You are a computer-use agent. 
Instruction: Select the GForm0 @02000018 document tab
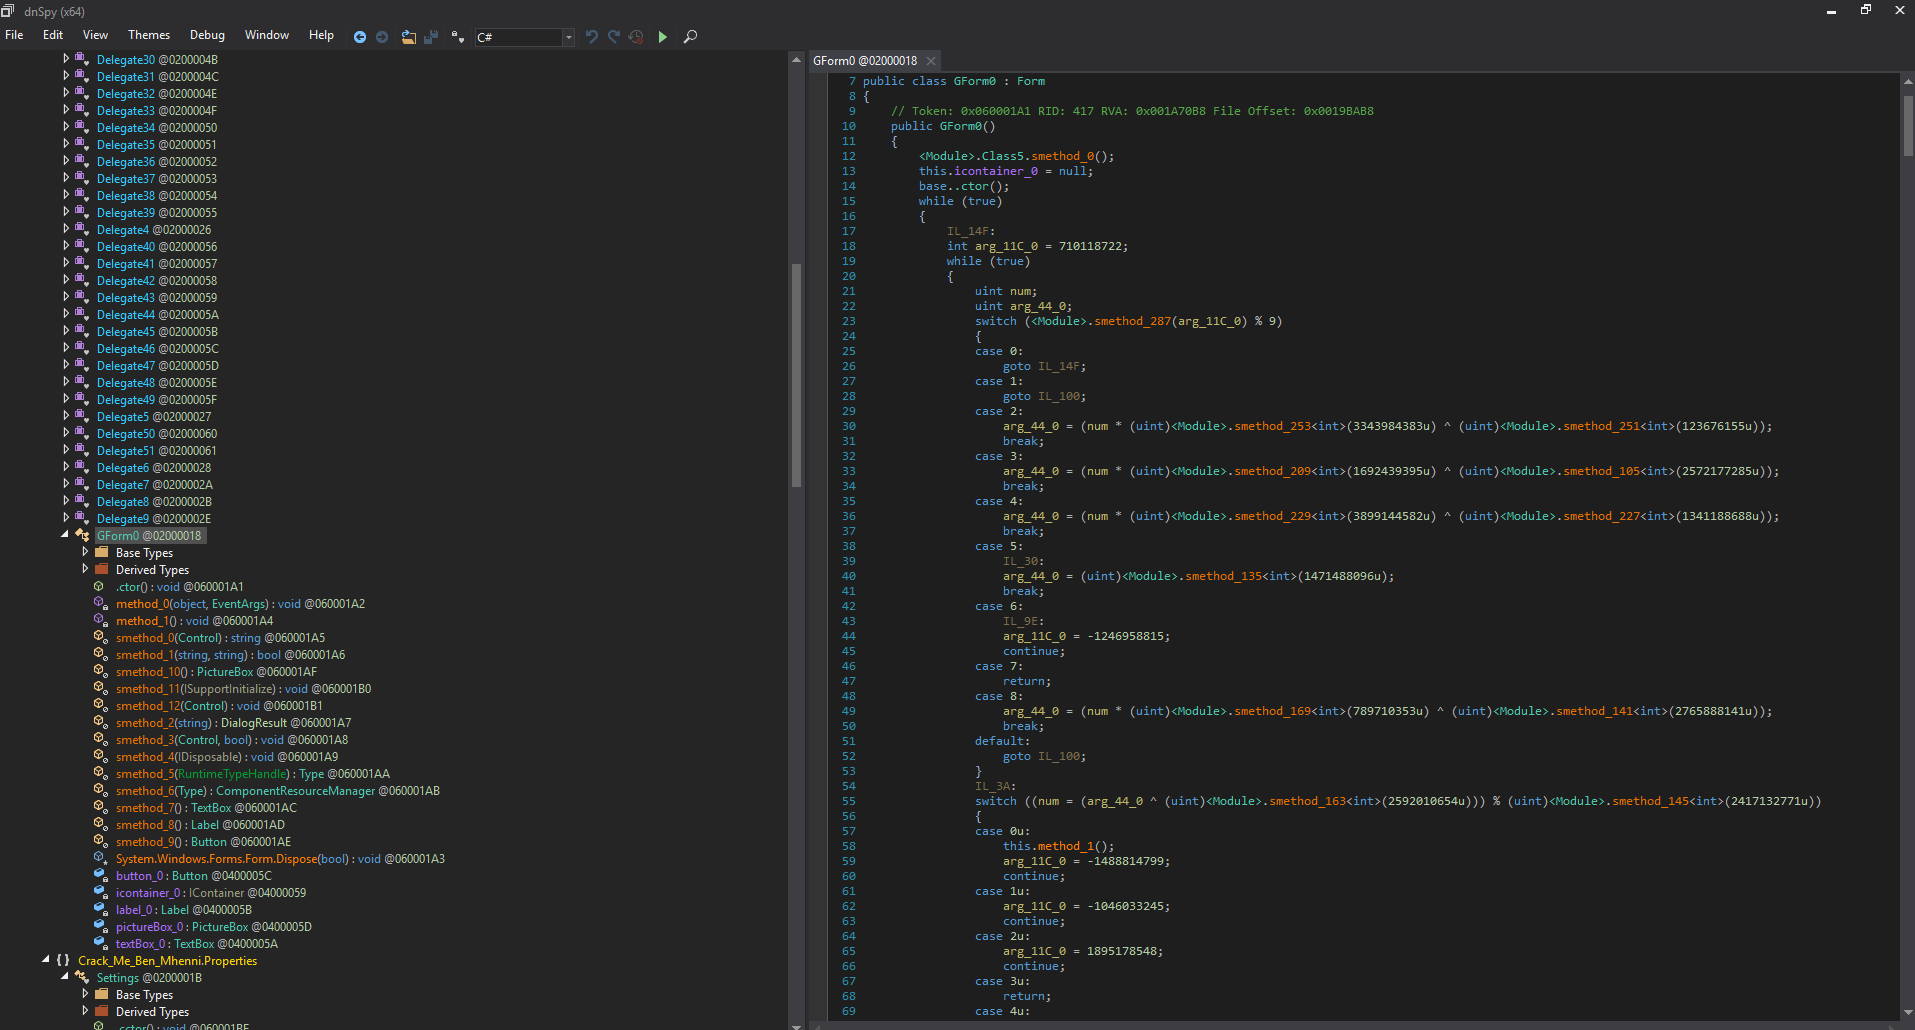point(865,61)
